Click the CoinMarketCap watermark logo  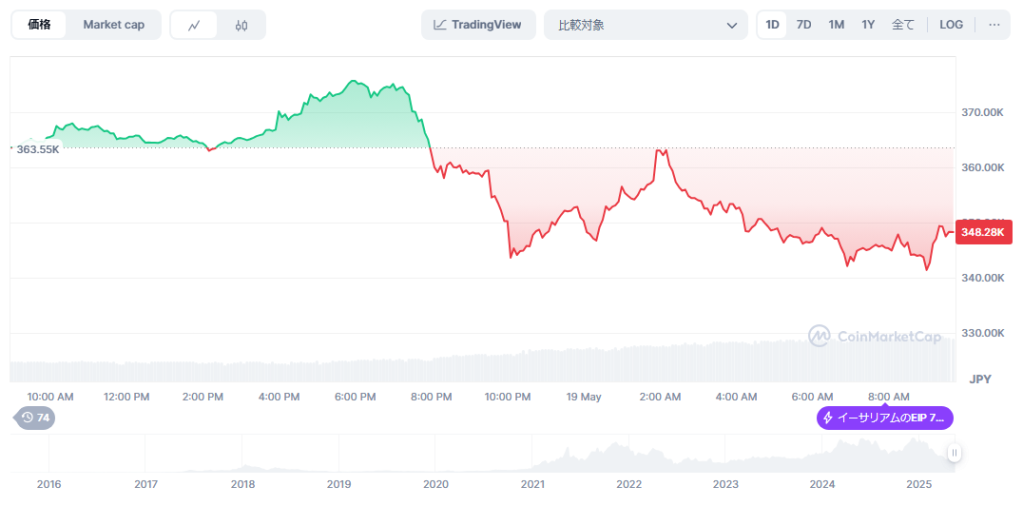pyautogui.click(x=875, y=337)
